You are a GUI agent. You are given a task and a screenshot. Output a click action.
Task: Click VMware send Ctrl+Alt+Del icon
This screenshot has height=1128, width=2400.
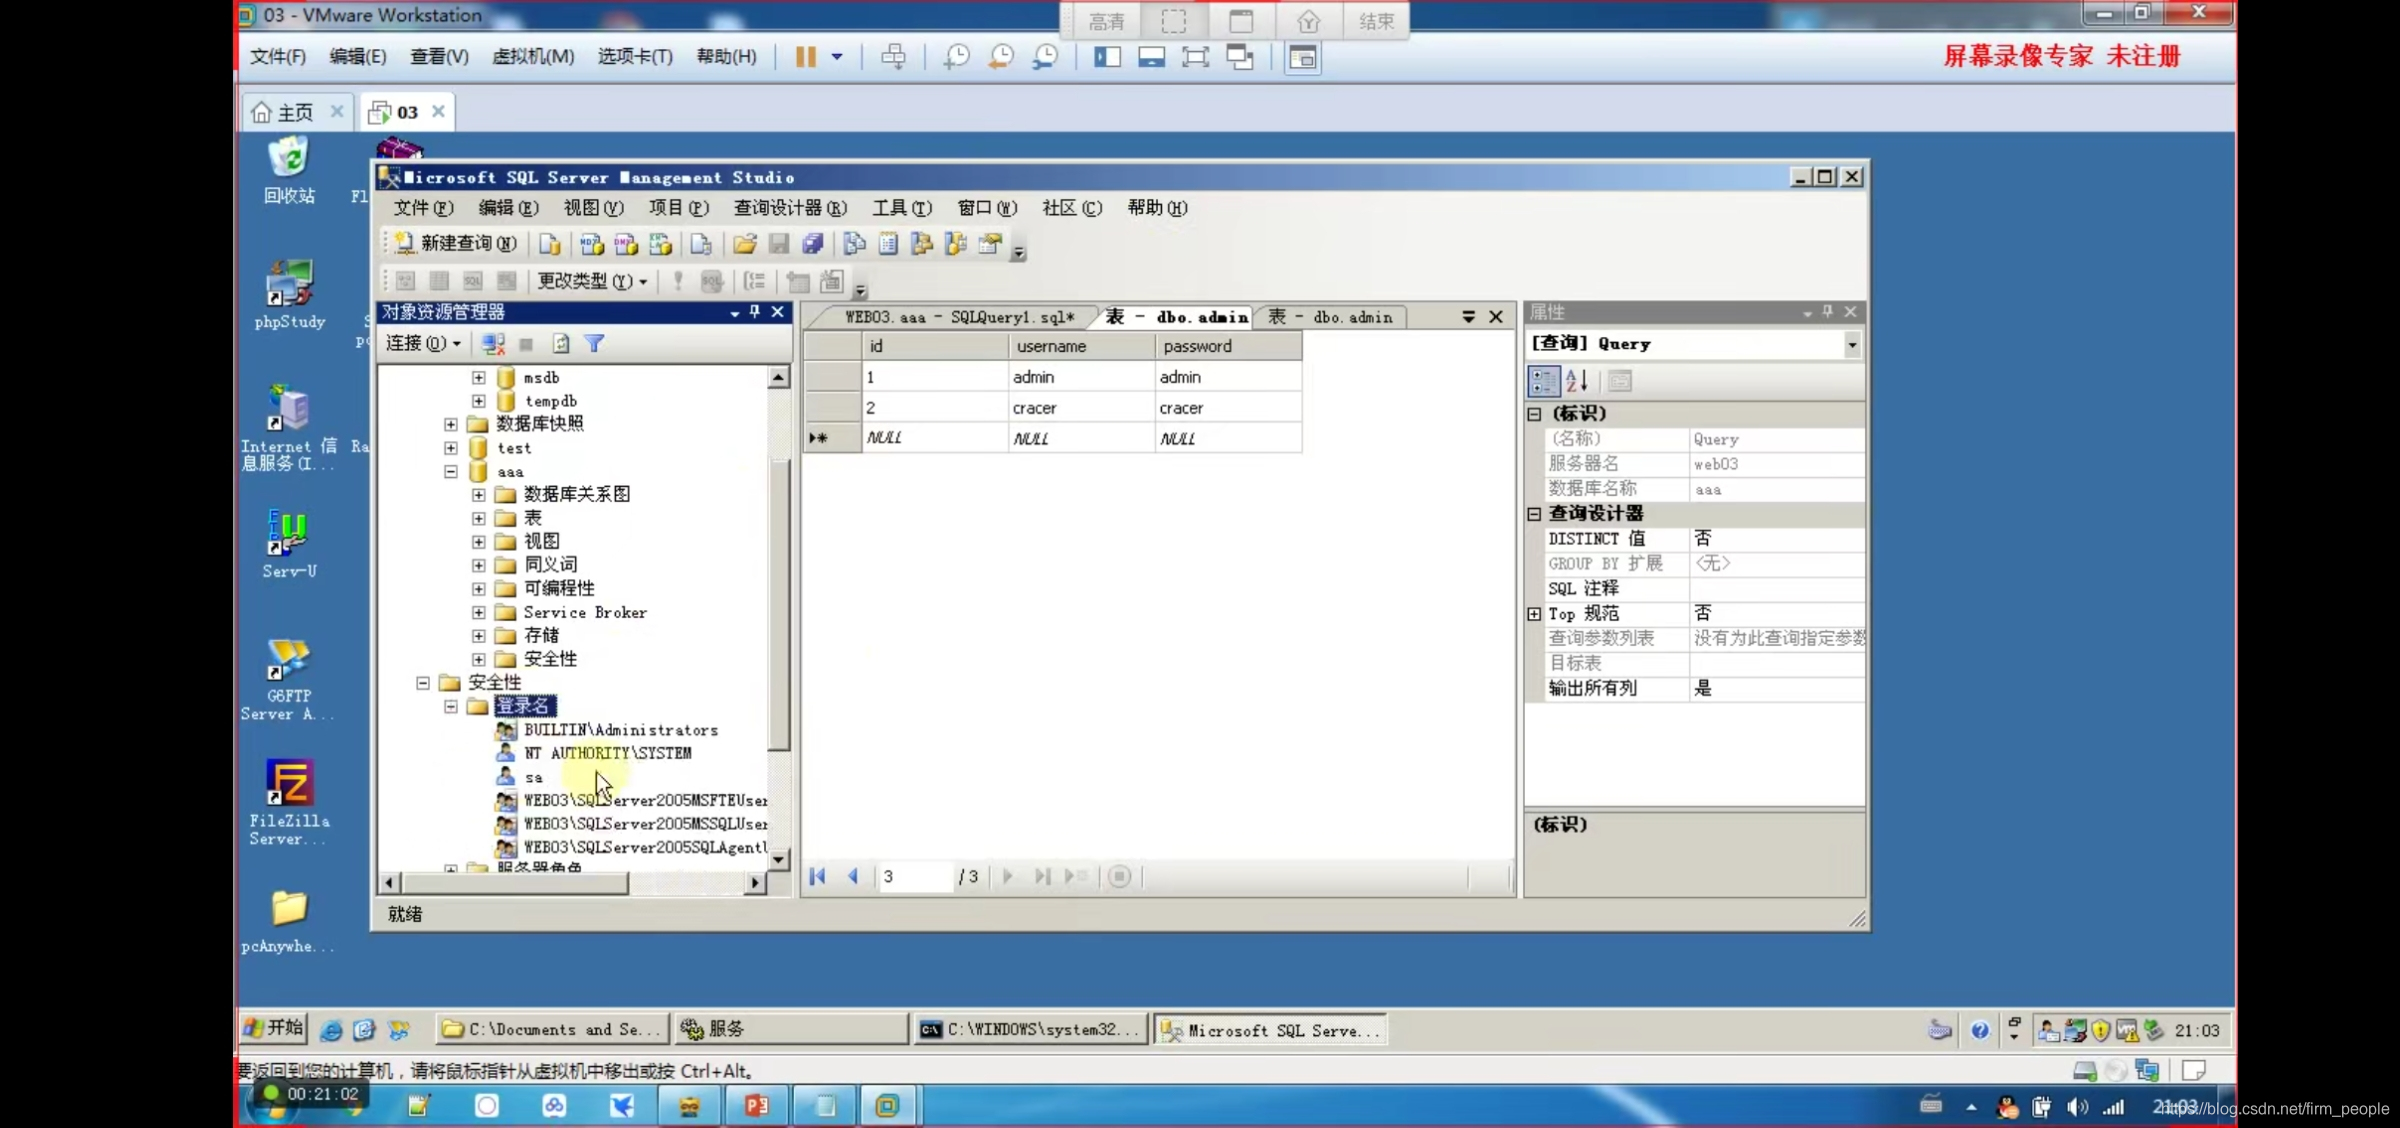click(x=893, y=57)
